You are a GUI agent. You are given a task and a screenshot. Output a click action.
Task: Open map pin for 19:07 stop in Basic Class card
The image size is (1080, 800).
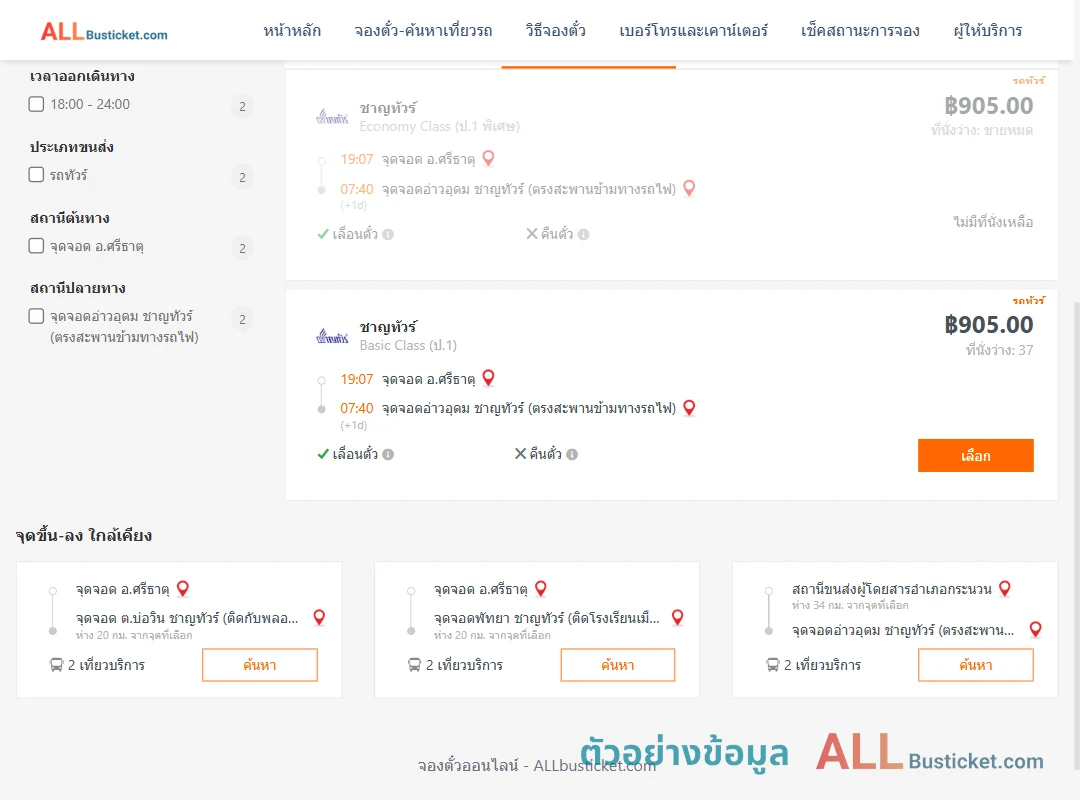click(x=488, y=378)
